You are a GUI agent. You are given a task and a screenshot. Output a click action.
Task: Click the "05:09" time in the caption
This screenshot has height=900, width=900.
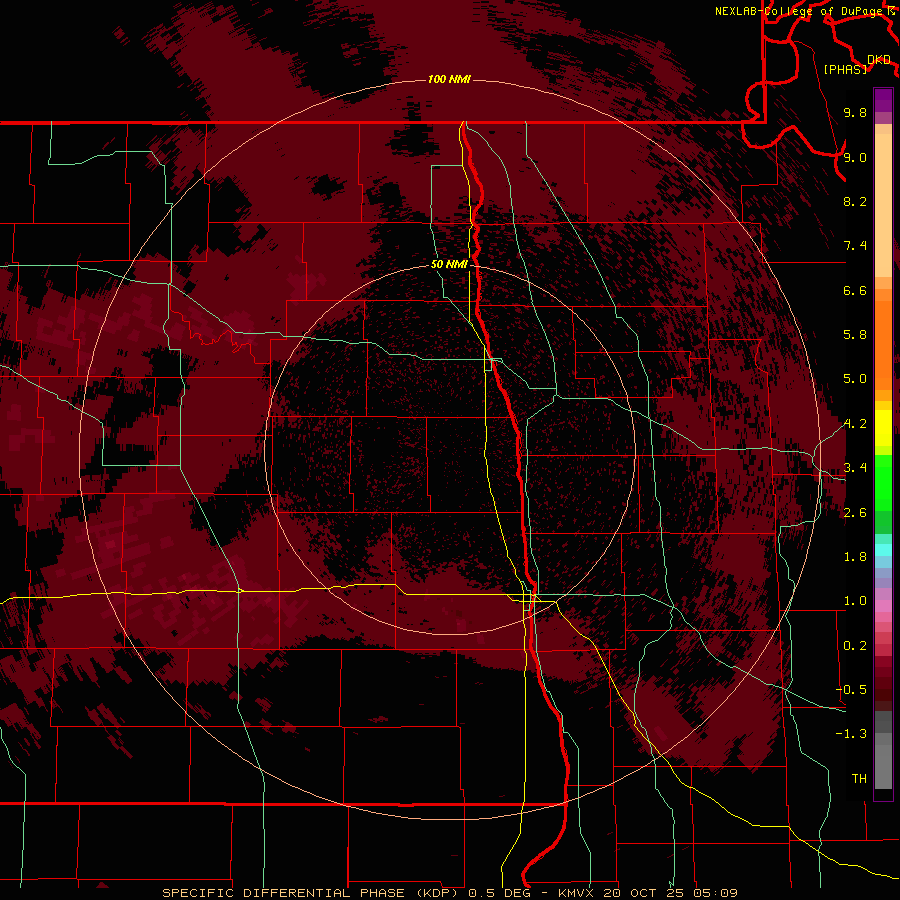click(x=717, y=893)
